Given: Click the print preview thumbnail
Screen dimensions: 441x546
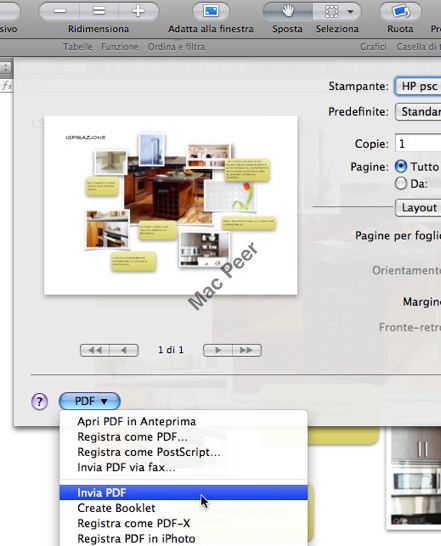Looking at the screenshot, I should (x=171, y=205).
